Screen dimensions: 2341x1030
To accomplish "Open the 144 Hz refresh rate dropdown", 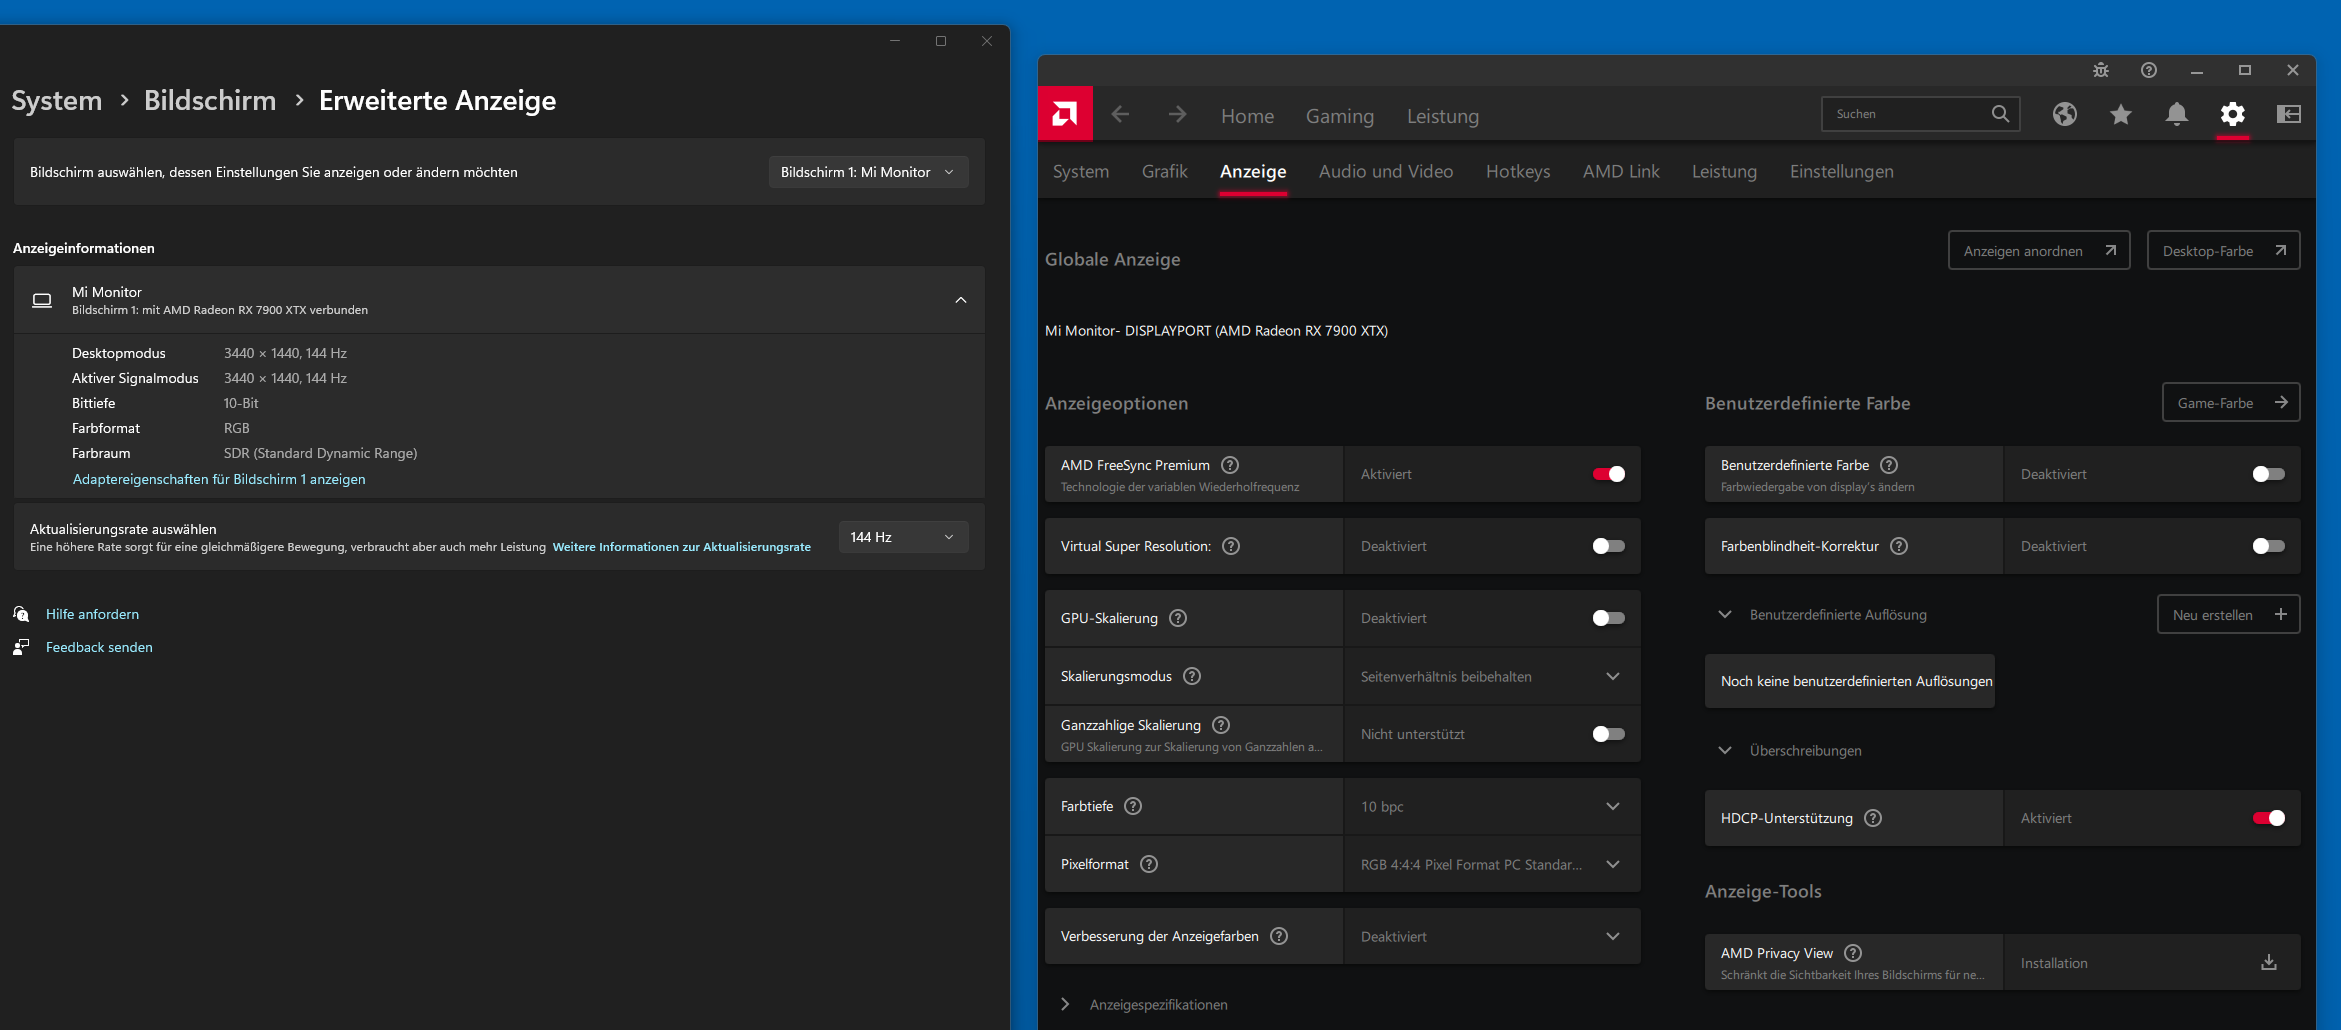I will [x=902, y=537].
